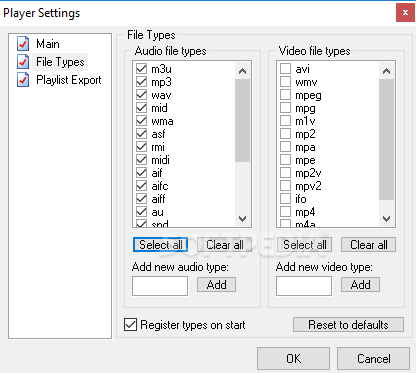Check the mpv2 video type
This screenshot has width=416, height=373.
286,186
